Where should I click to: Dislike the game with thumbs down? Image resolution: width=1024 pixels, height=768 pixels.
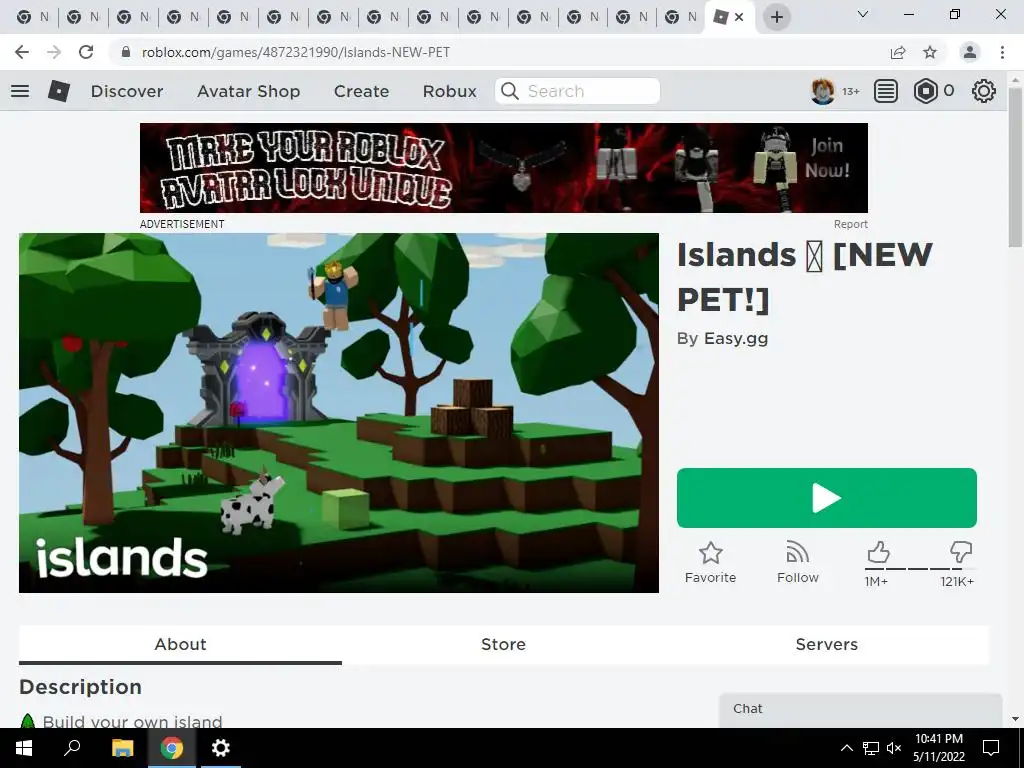coord(961,552)
